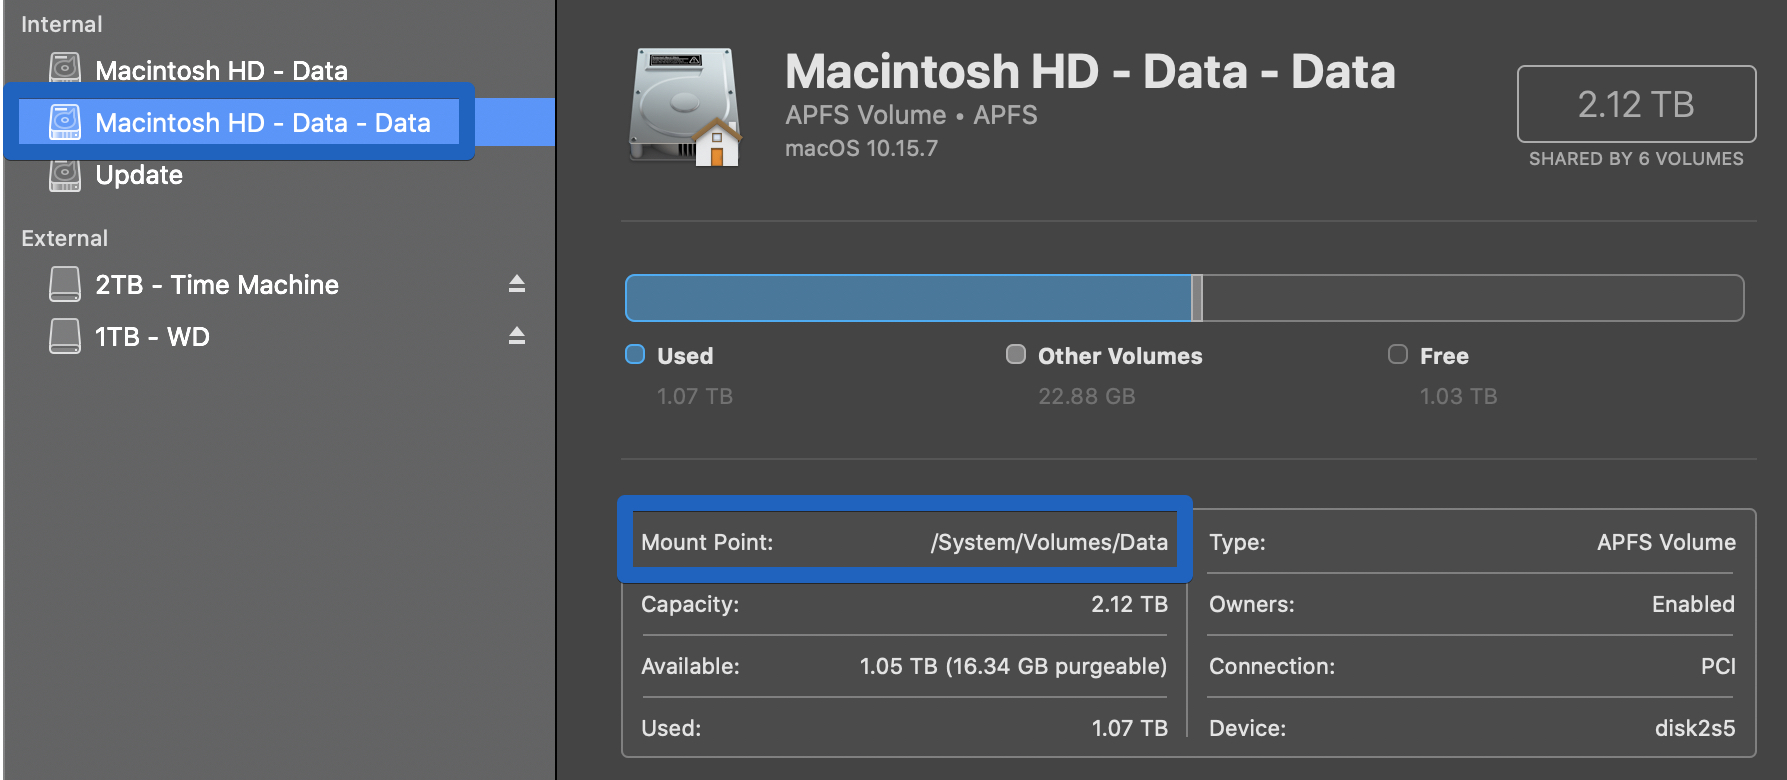The height and width of the screenshot is (780, 1787).
Task: Eject the 2TB - Time Machine drive
Action: 516,284
